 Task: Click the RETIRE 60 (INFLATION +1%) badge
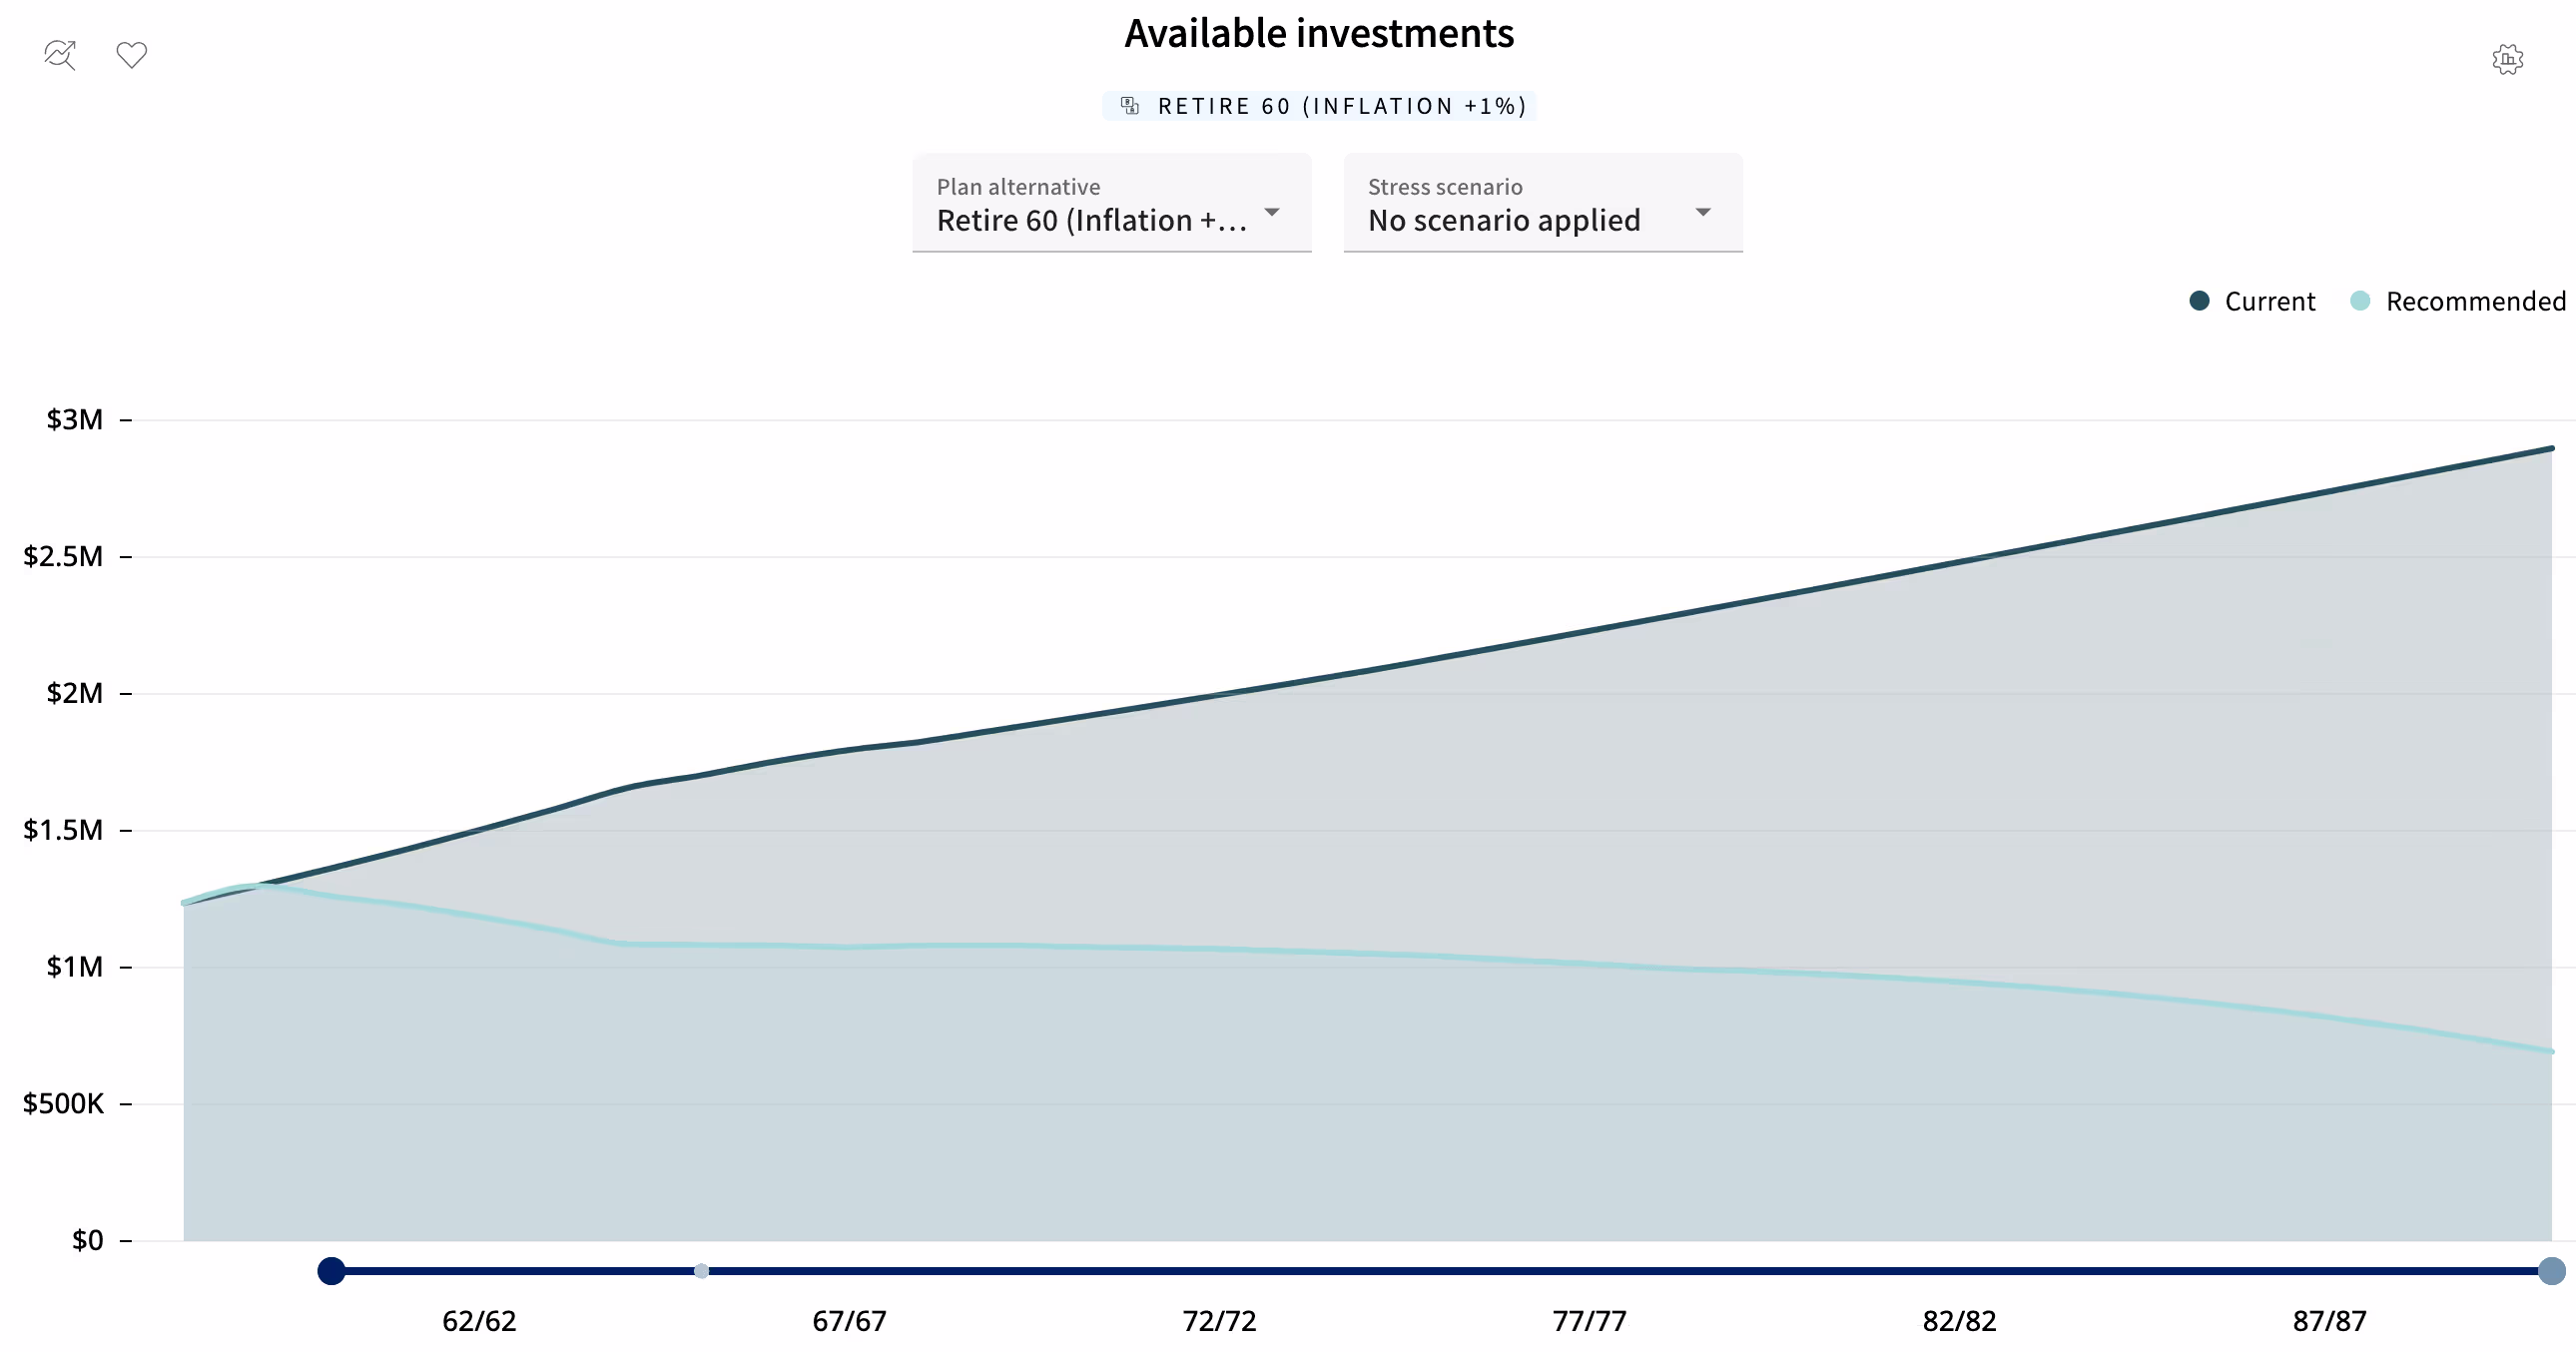pyautogui.click(x=1319, y=106)
